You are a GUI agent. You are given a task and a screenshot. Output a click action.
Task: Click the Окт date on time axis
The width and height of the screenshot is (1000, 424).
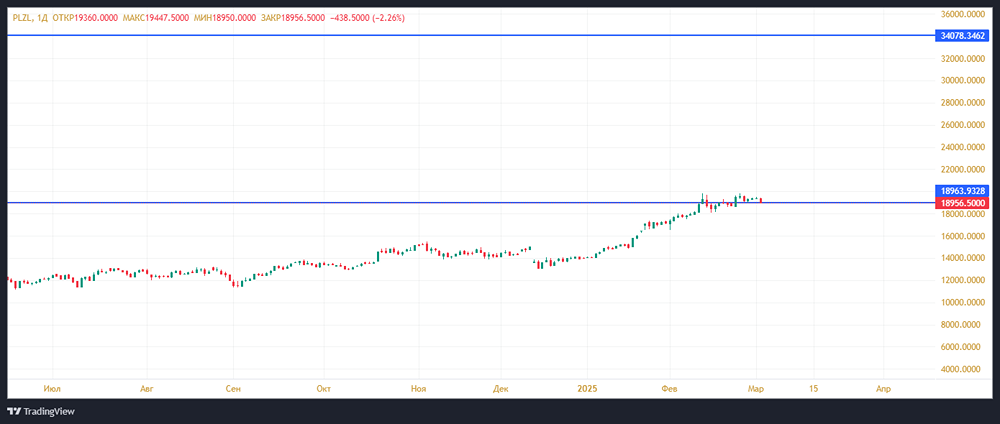(x=324, y=388)
